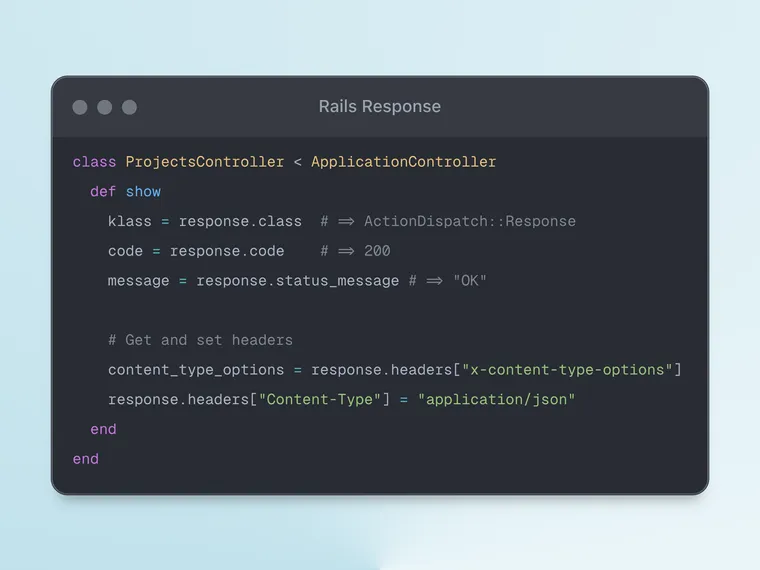
Task: Click the "code" variable name
Action: coord(126,251)
